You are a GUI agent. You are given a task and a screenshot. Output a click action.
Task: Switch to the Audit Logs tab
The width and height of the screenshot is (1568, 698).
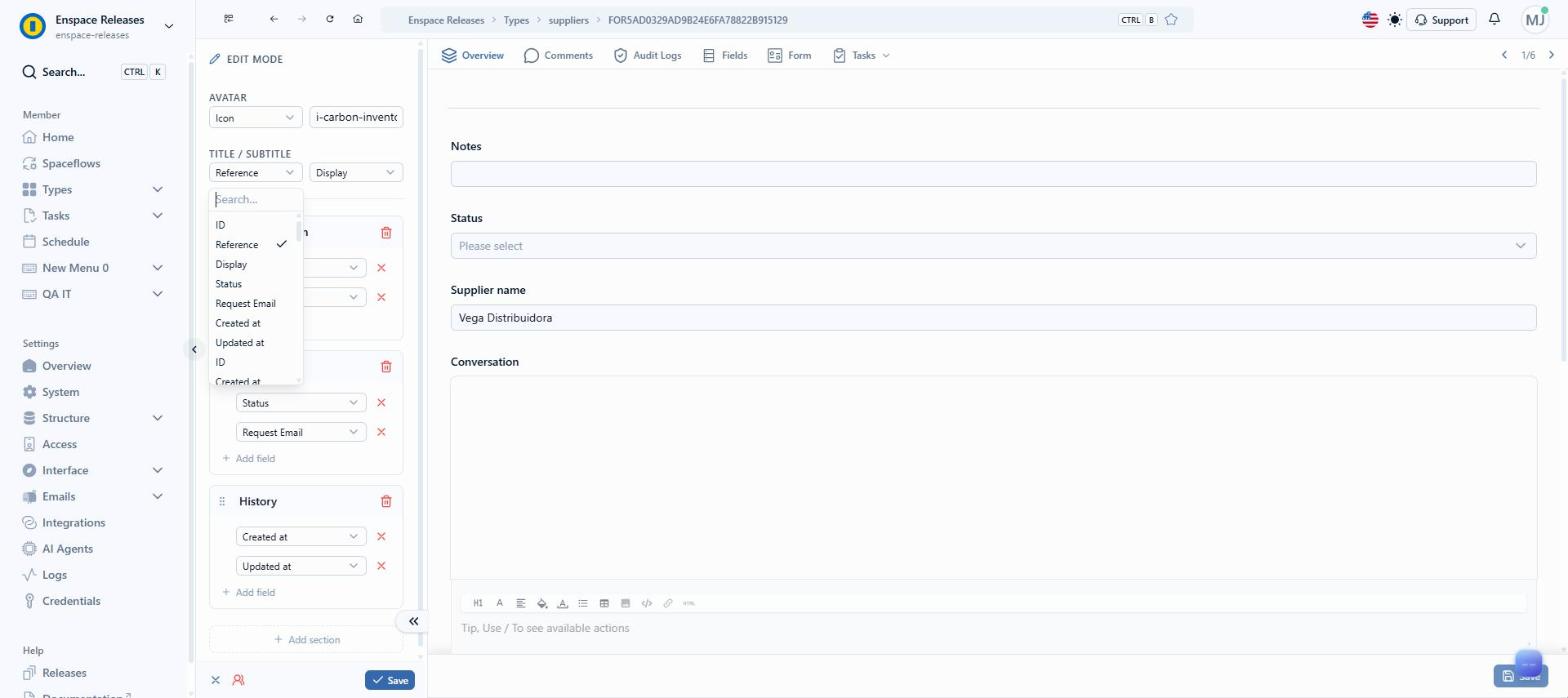coord(647,56)
